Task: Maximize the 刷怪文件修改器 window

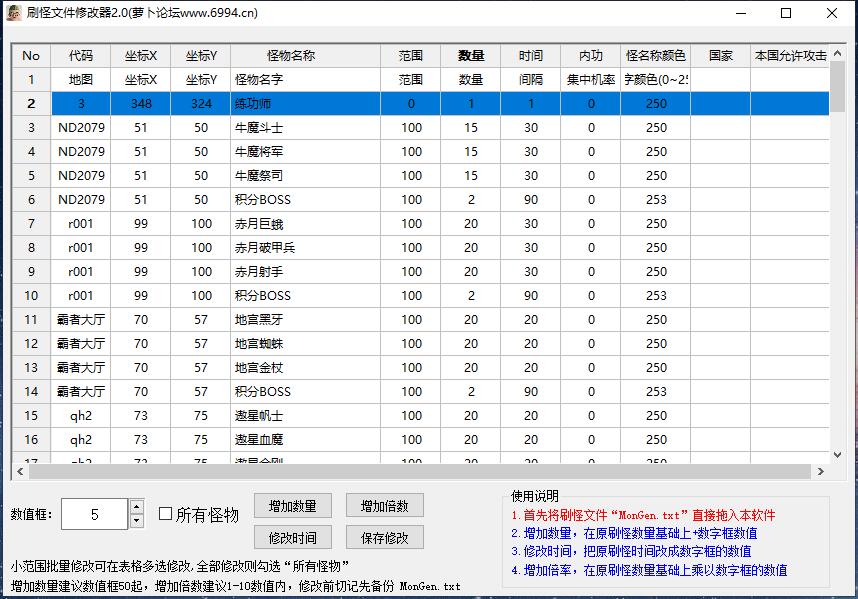Action: pyautogui.click(x=786, y=13)
